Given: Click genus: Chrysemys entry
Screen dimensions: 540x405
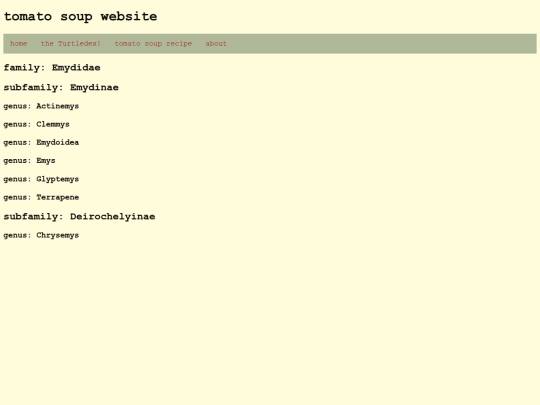Looking at the screenshot, I should pyautogui.click(x=41, y=235).
